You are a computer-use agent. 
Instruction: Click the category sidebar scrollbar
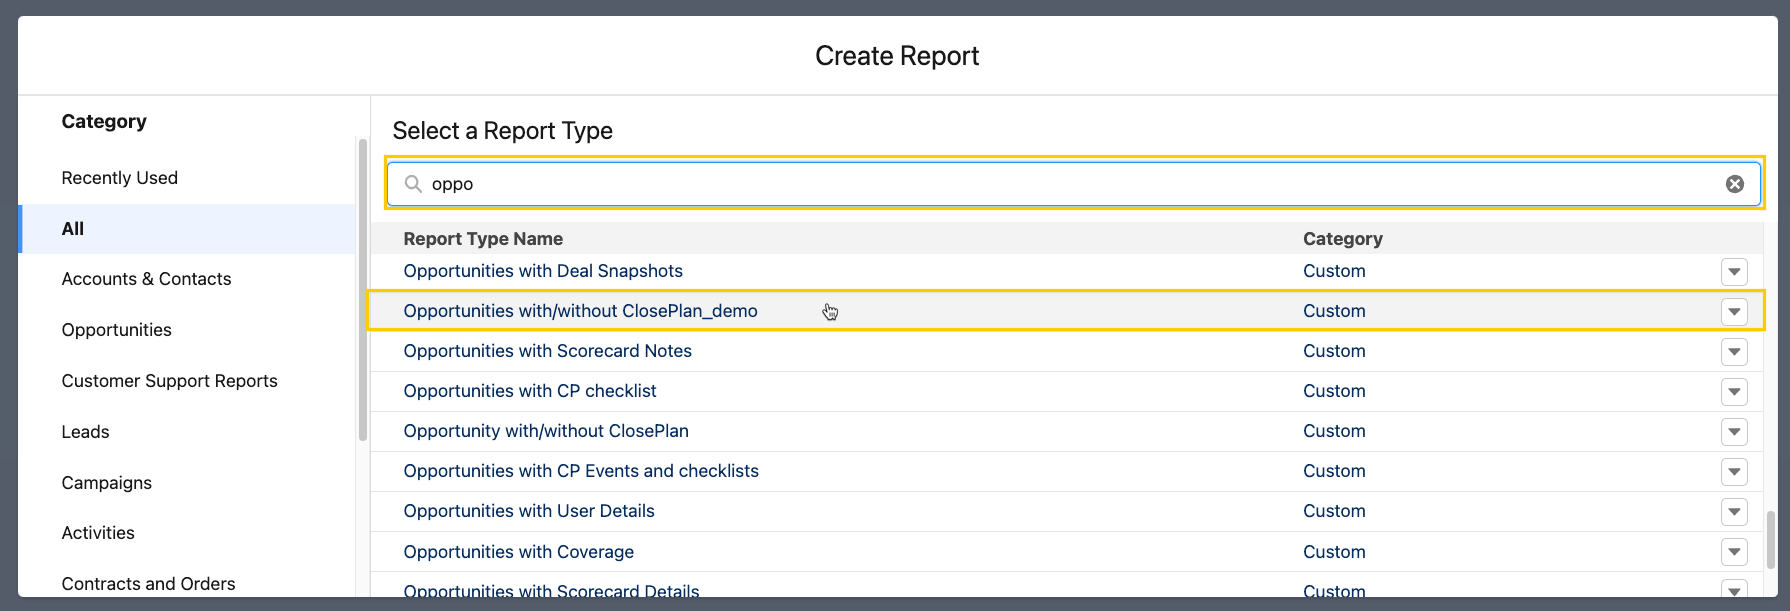coord(362,290)
